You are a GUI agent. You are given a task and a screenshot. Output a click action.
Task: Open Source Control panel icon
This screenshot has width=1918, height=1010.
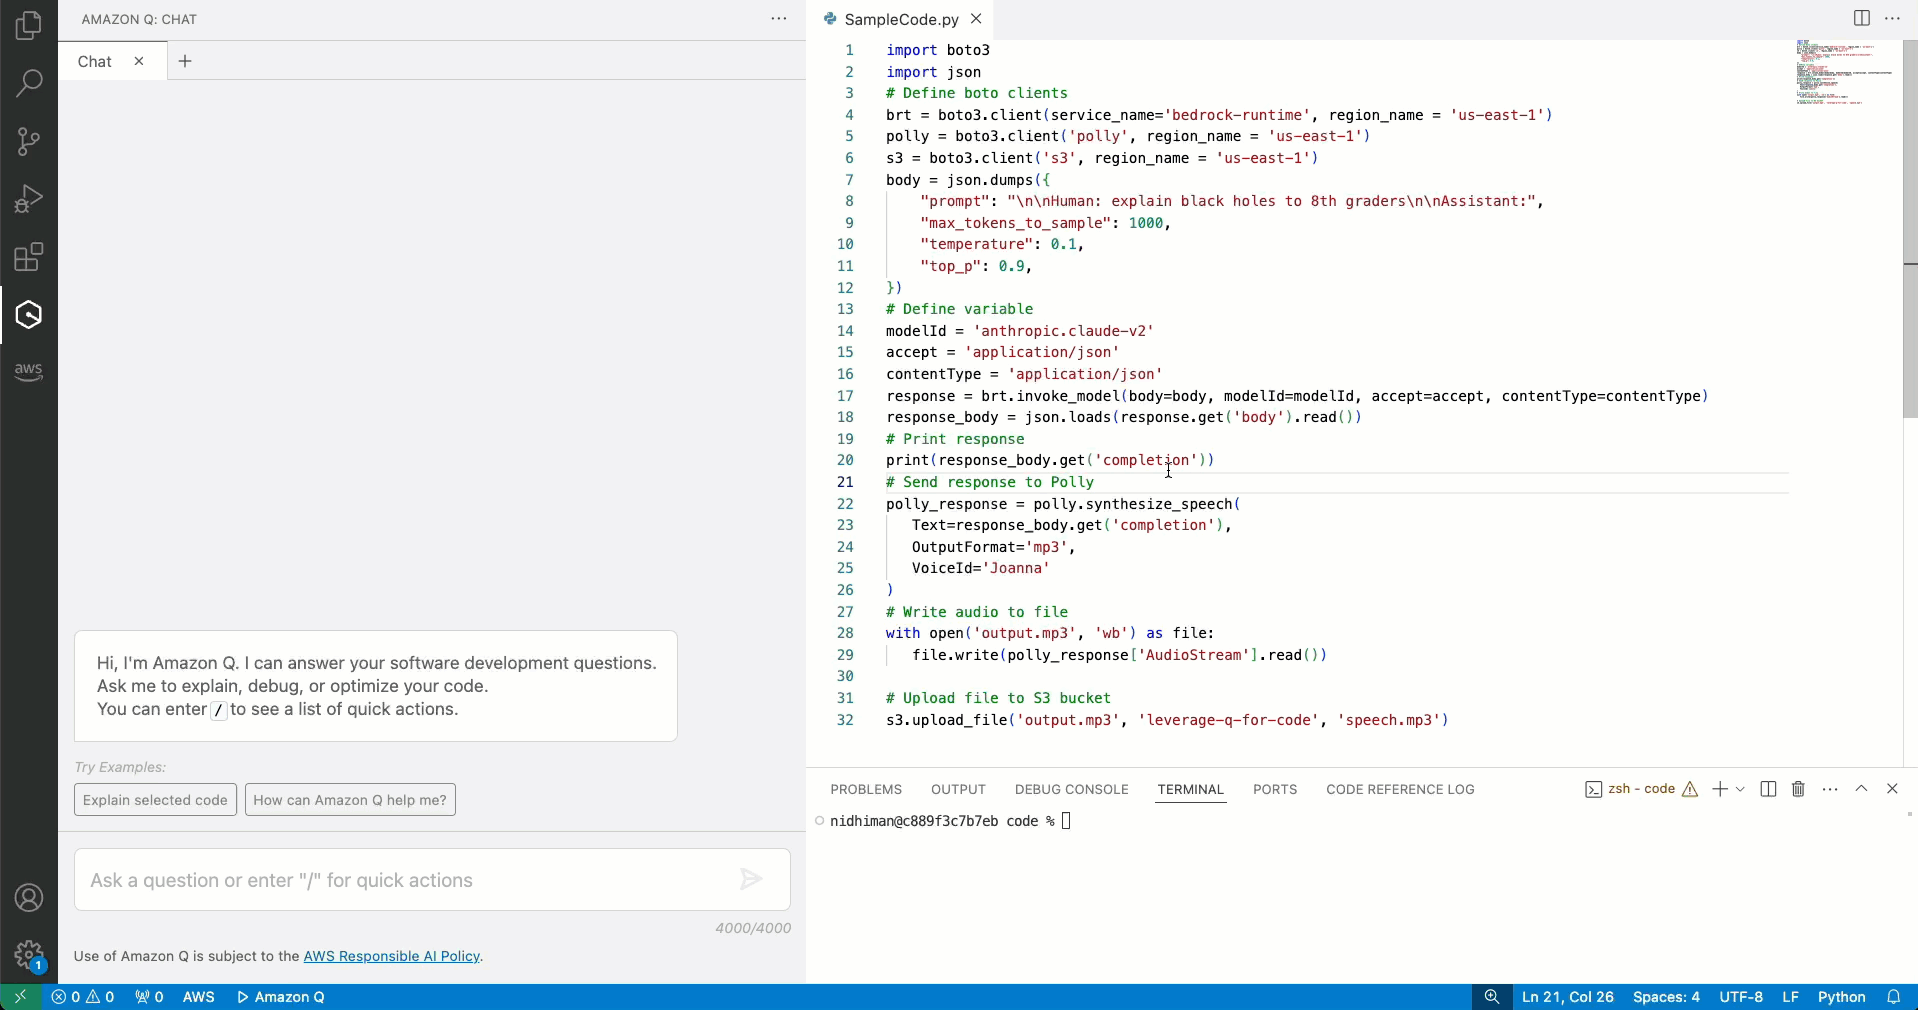coord(28,141)
